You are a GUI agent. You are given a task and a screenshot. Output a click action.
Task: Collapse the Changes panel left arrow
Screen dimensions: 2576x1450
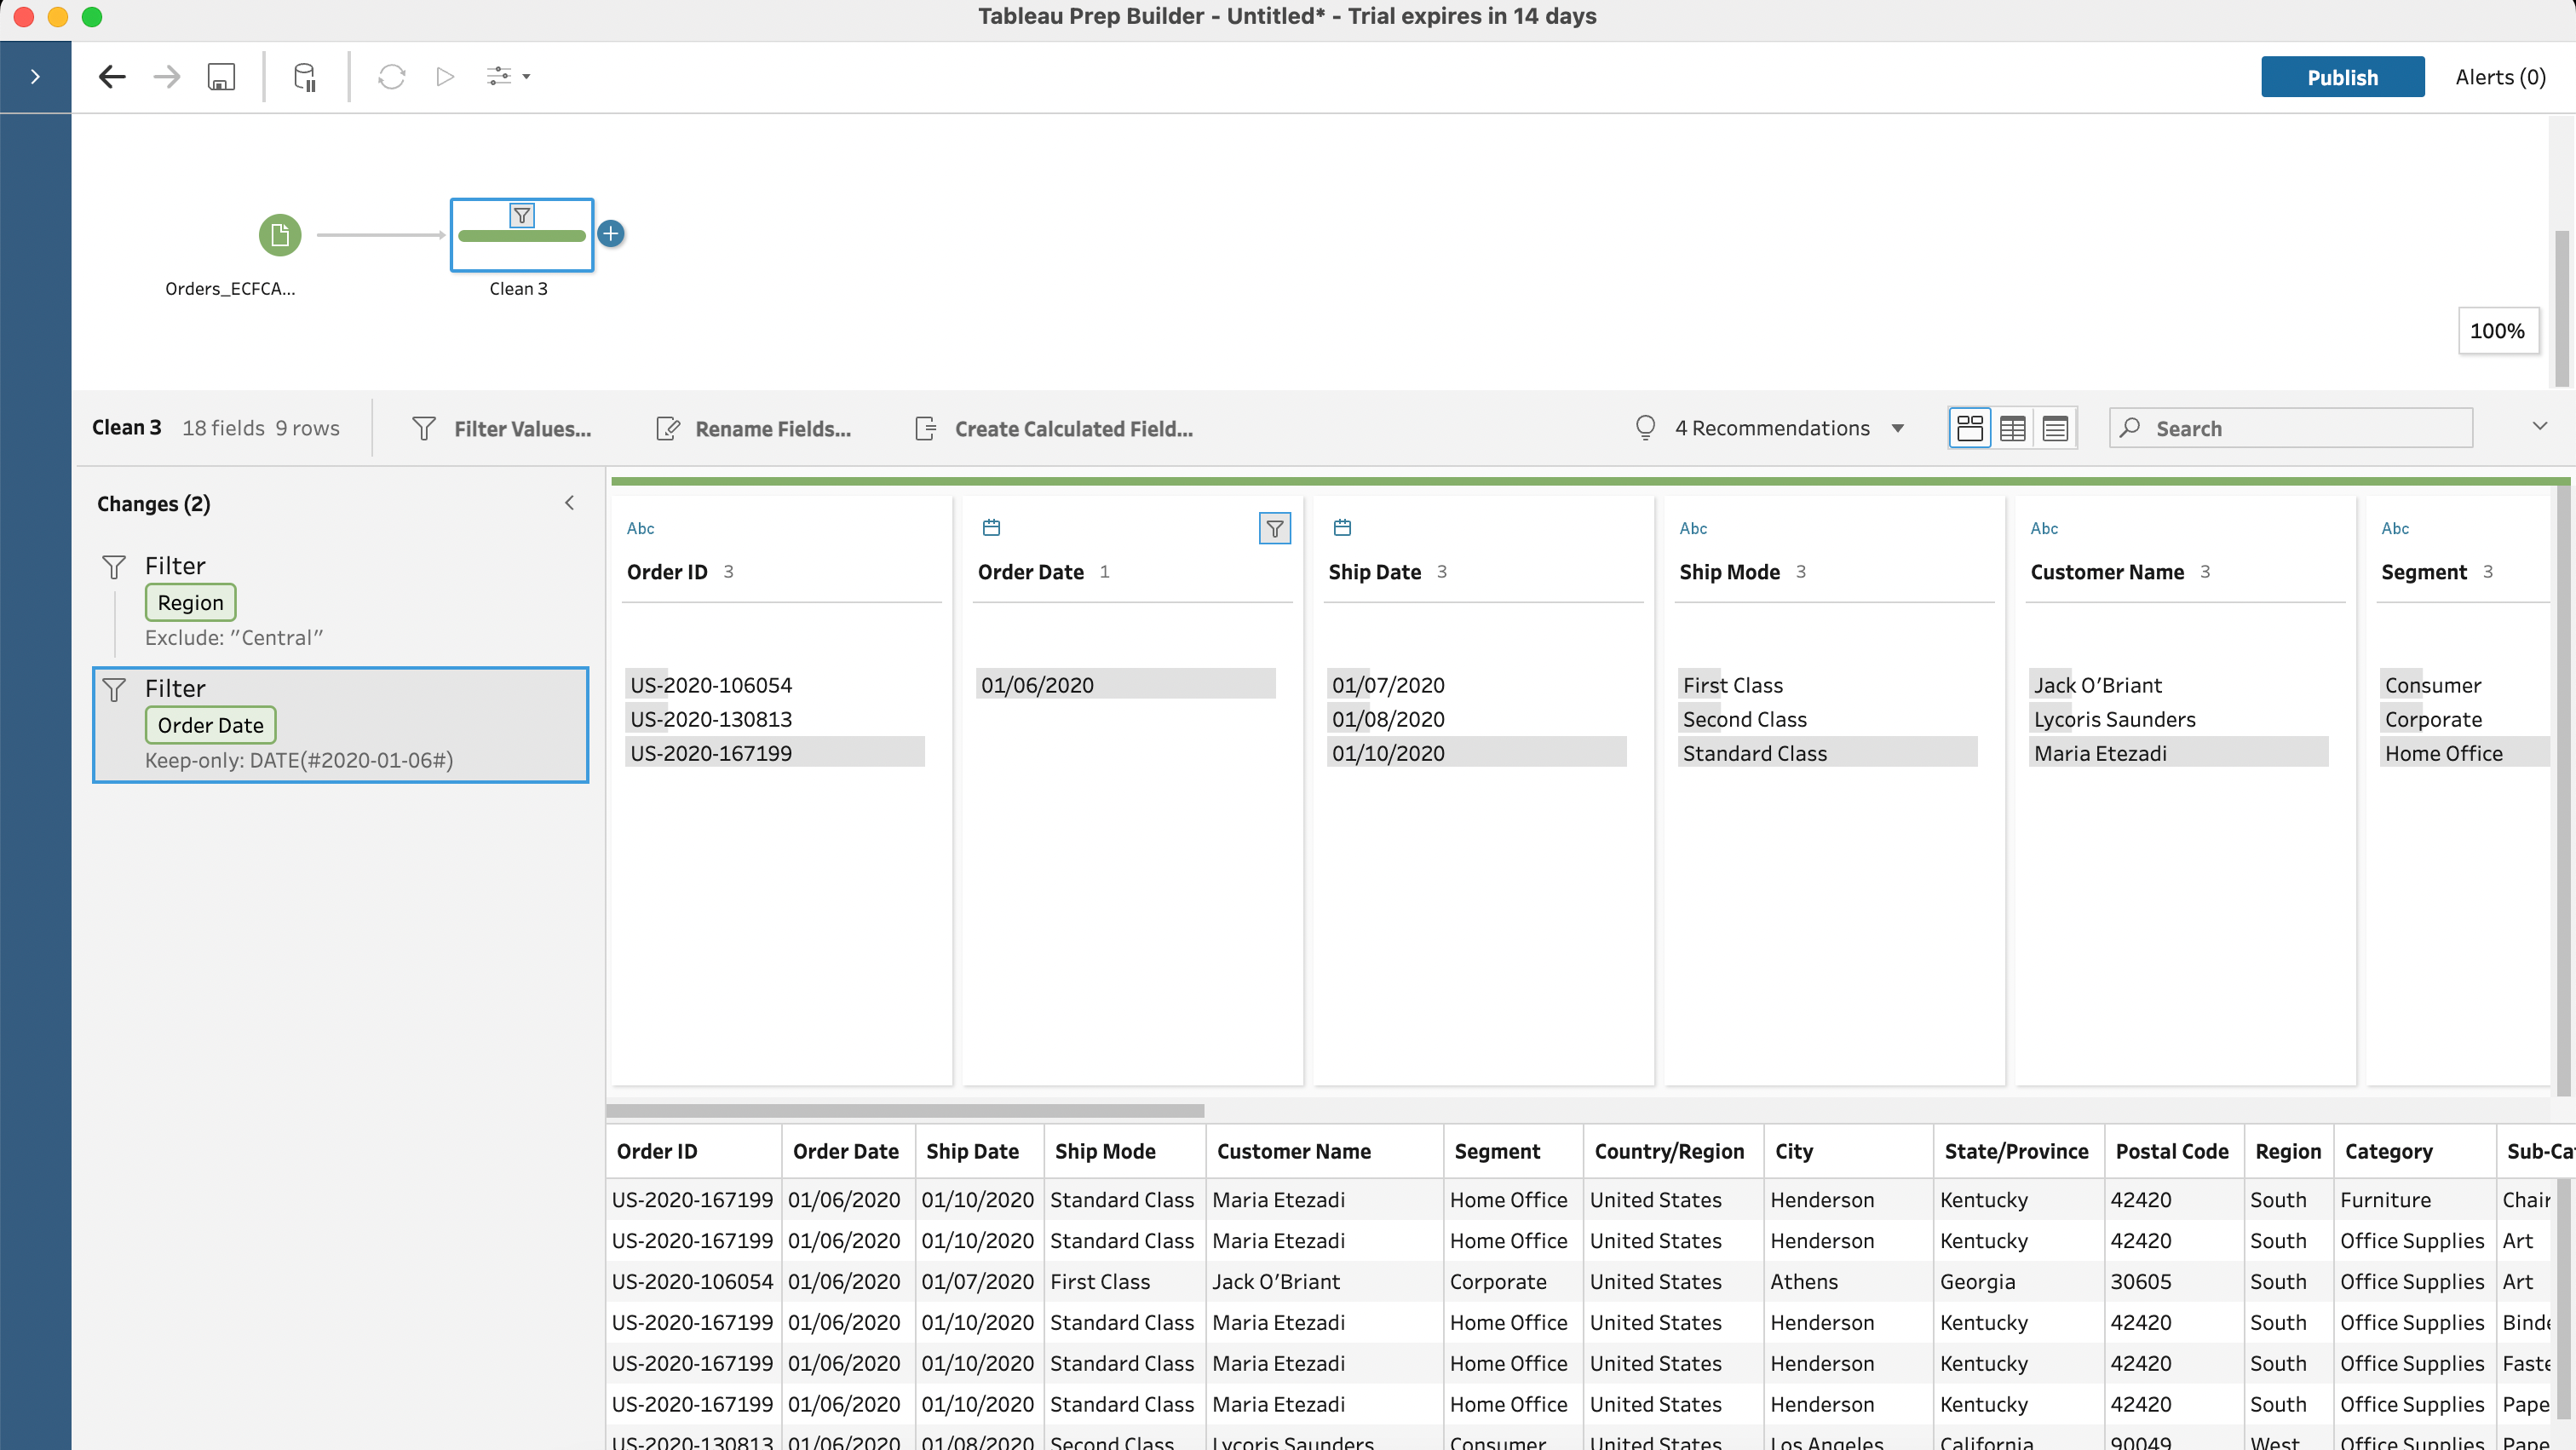(x=568, y=503)
